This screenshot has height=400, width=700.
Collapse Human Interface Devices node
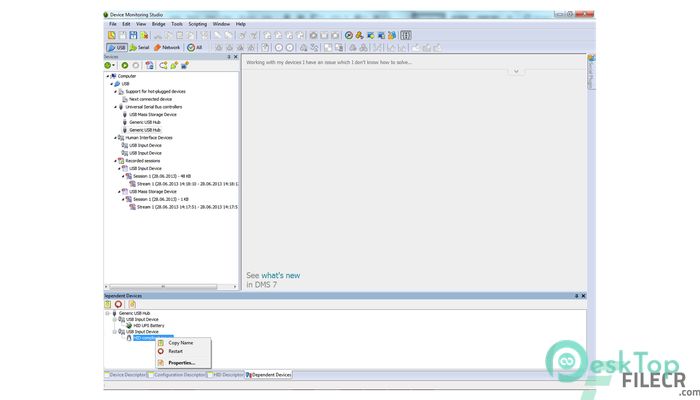click(115, 138)
